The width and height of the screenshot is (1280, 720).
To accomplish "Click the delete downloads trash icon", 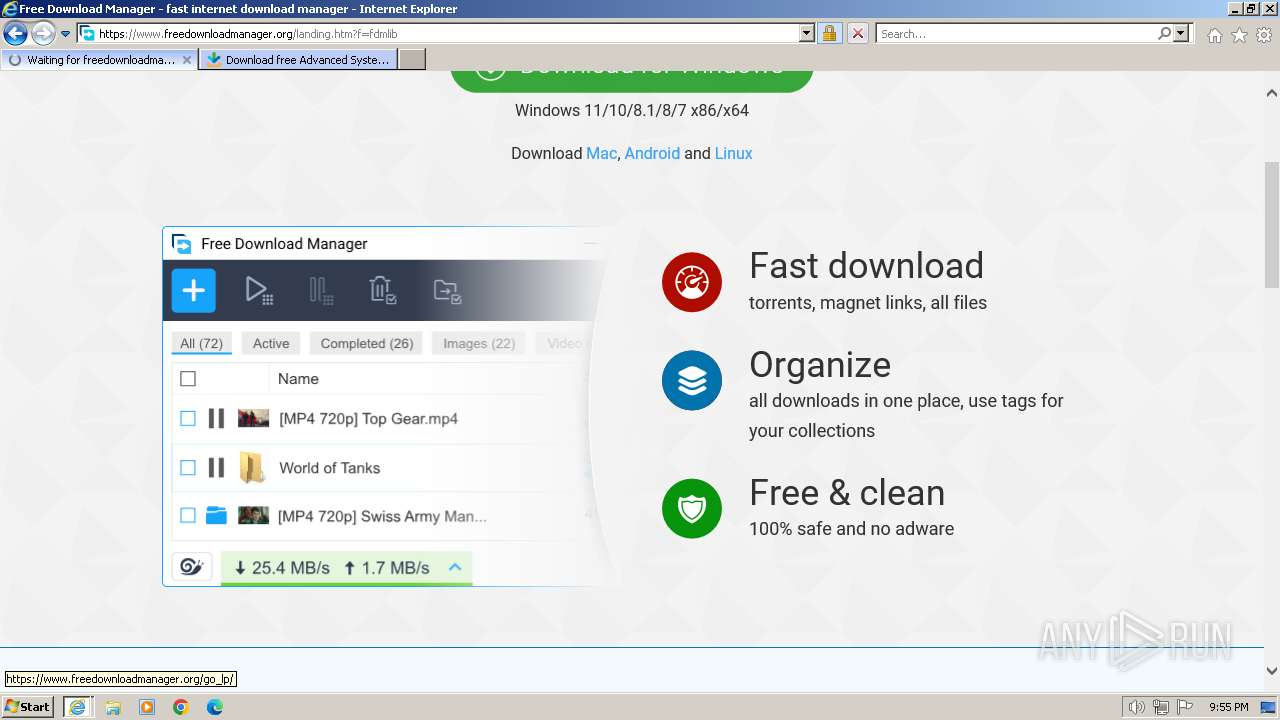I will (x=383, y=291).
